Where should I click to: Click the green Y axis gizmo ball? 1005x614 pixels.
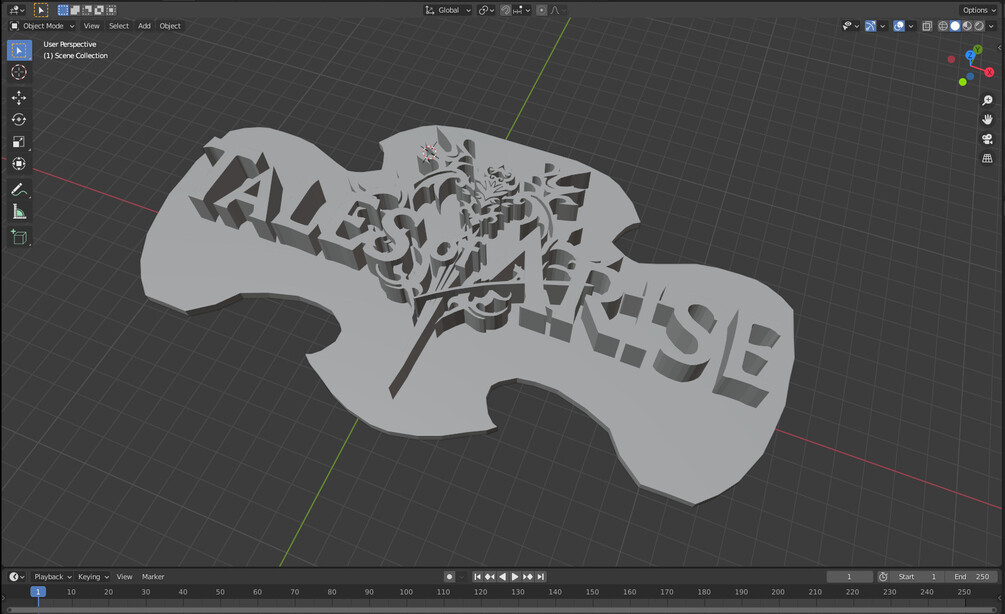(977, 49)
